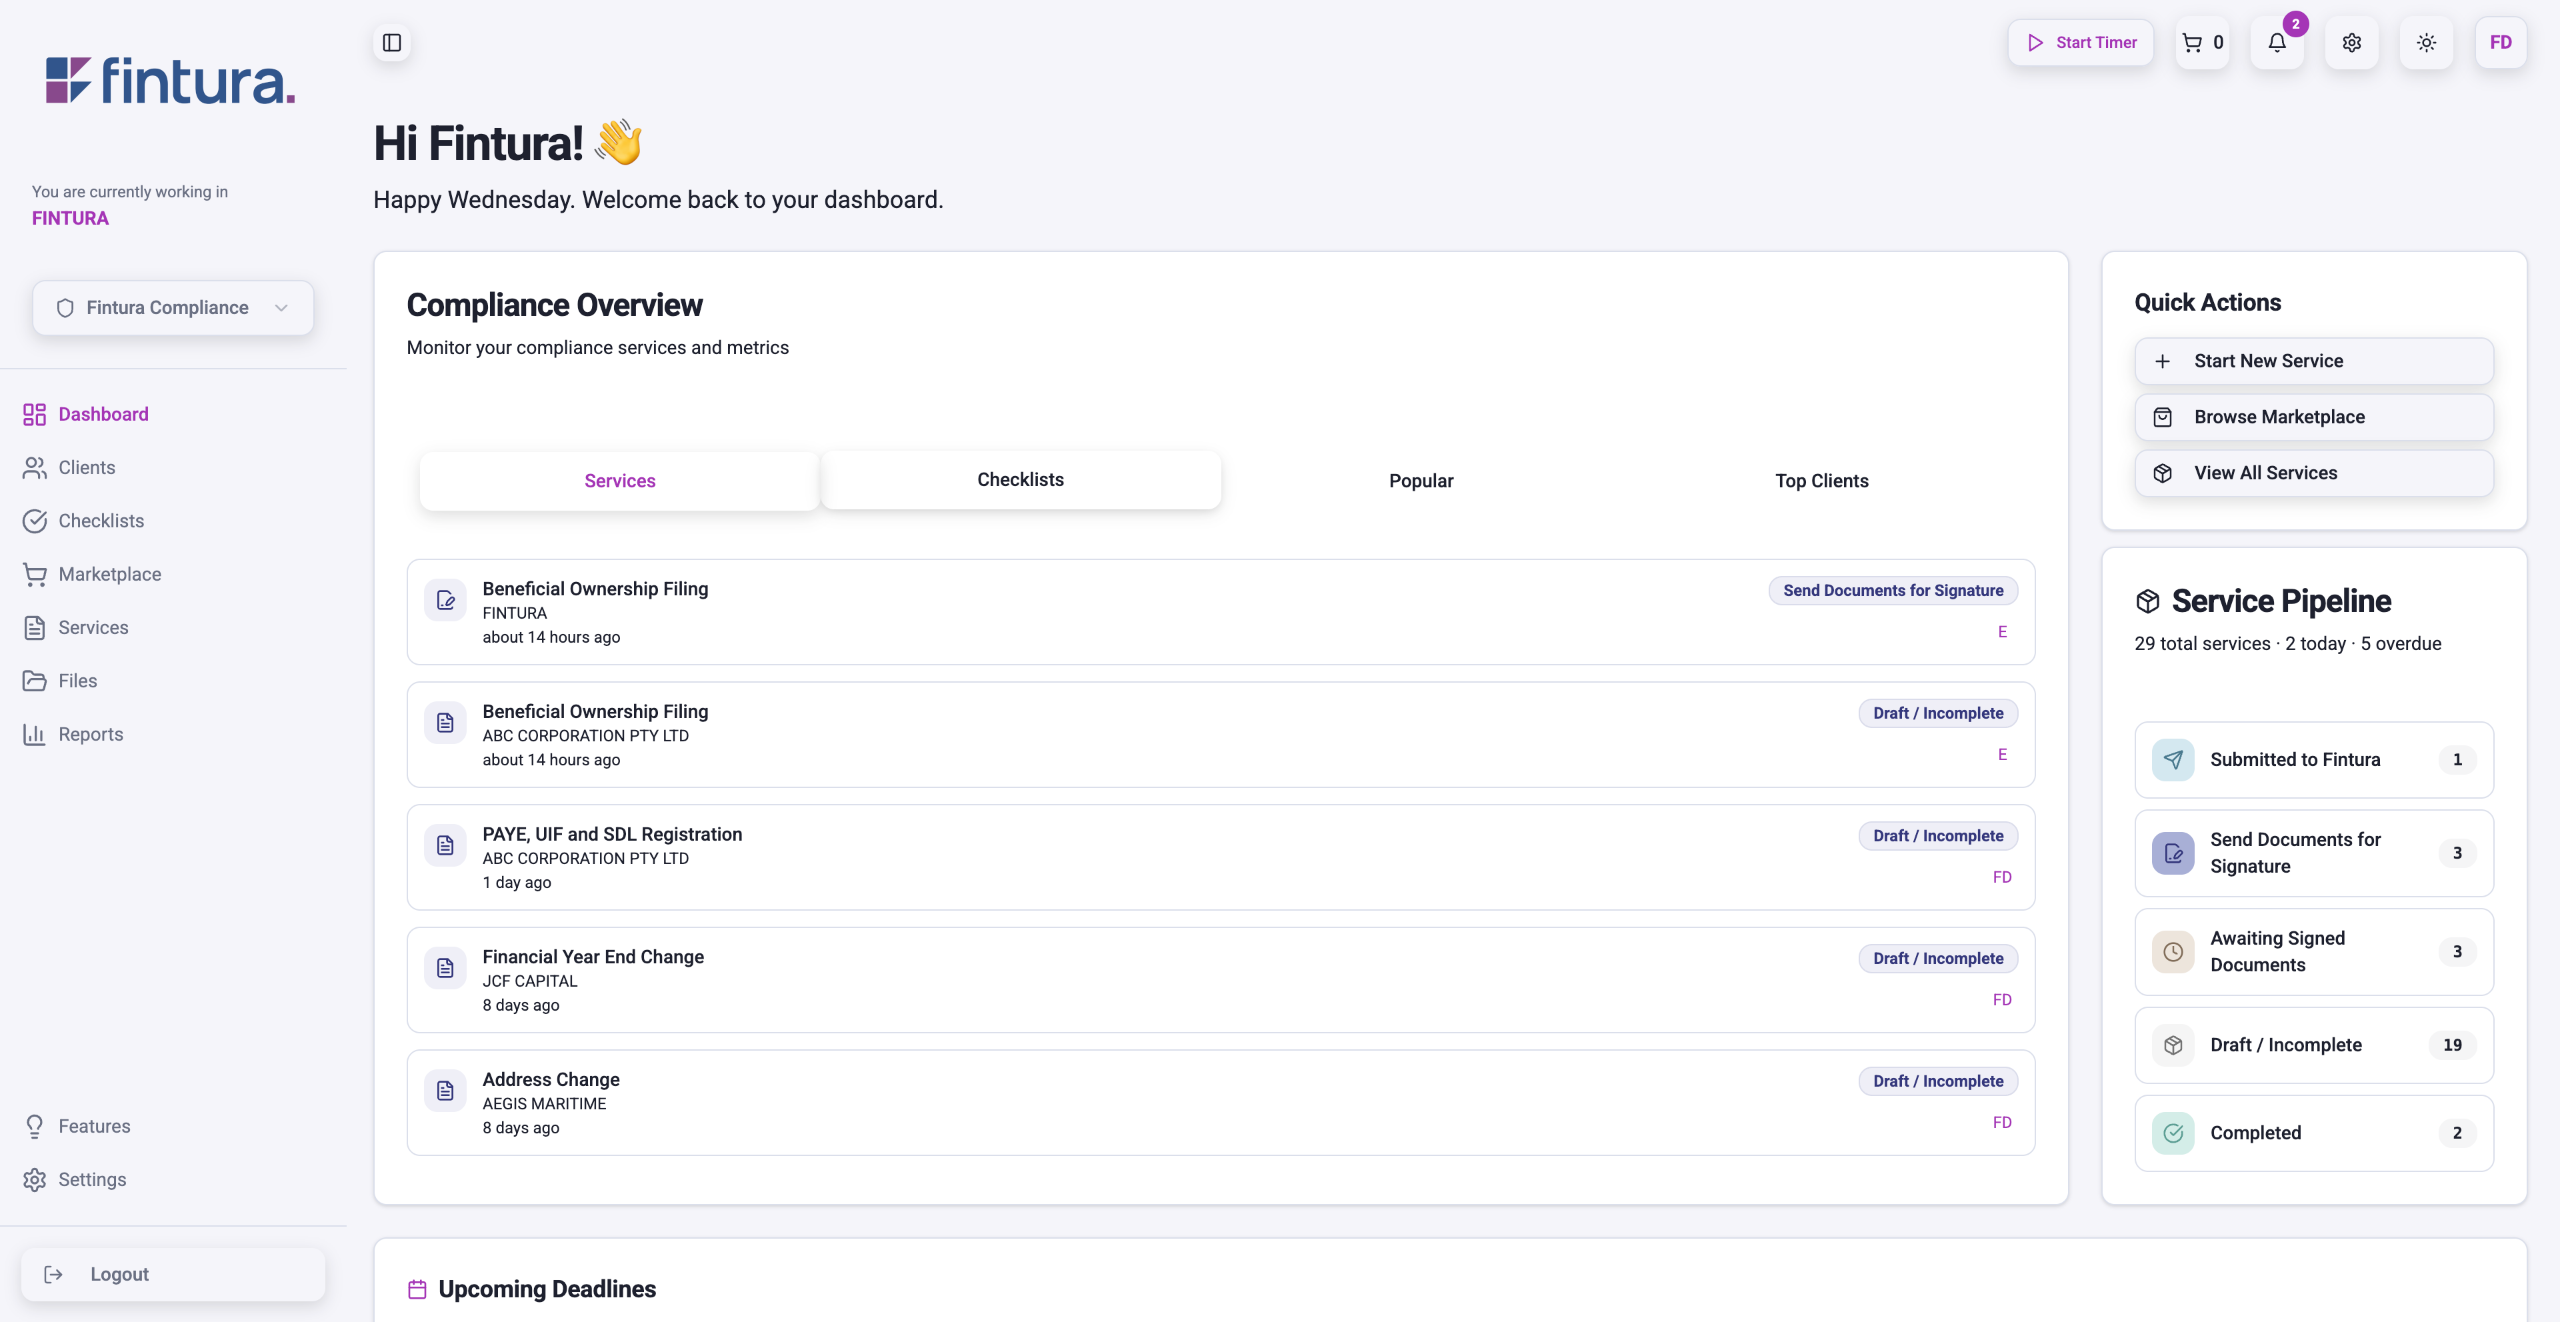The height and width of the screenshot is (1322, 2560).
Task: Click the settings gear in top bar
Action: coord(2351,43)
